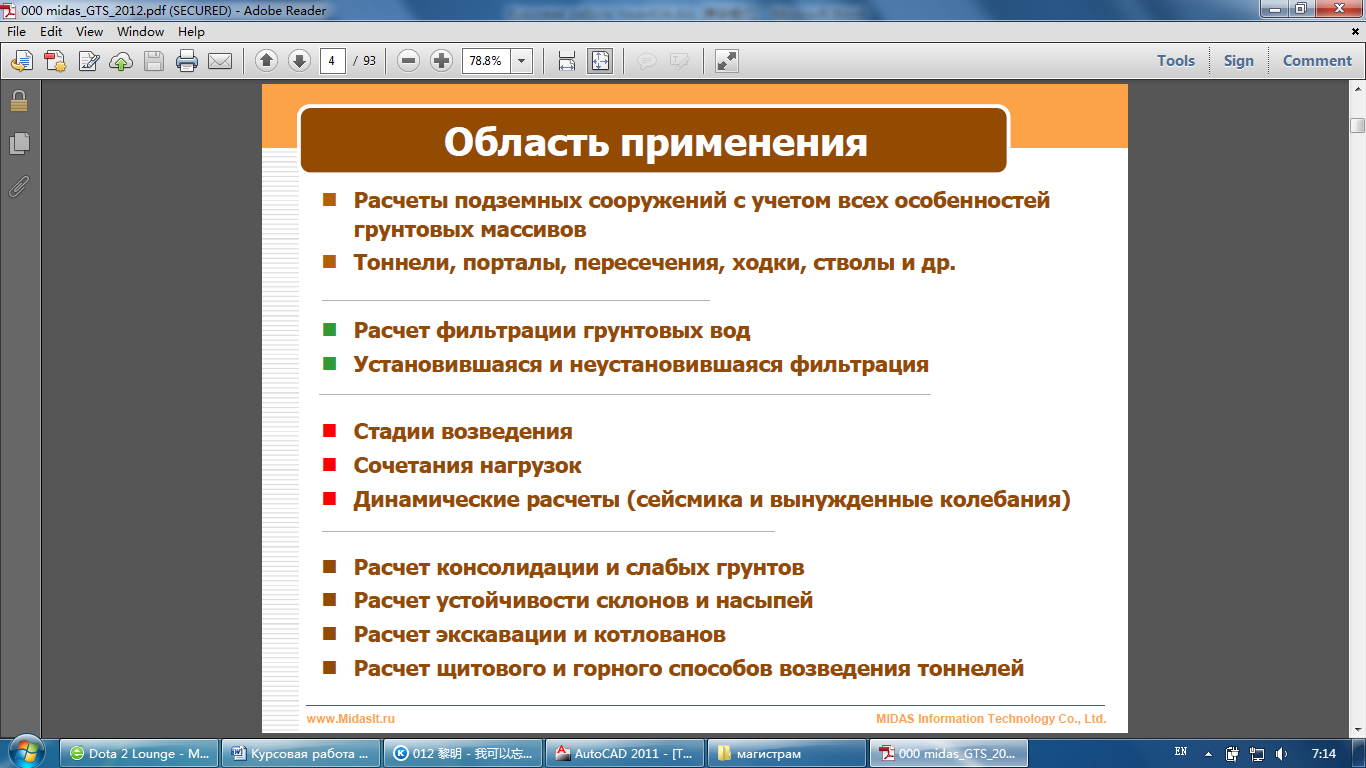Toggle fit one full page view

[599, 61]
